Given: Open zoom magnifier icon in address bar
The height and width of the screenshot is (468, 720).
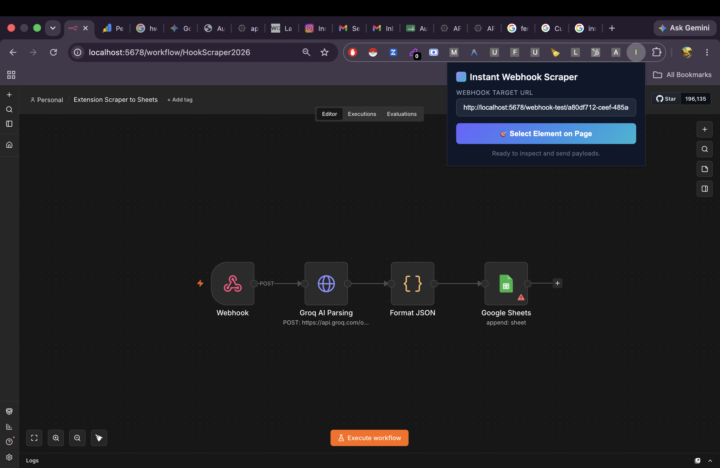Looking at the screenshot, I should point(306,52).
